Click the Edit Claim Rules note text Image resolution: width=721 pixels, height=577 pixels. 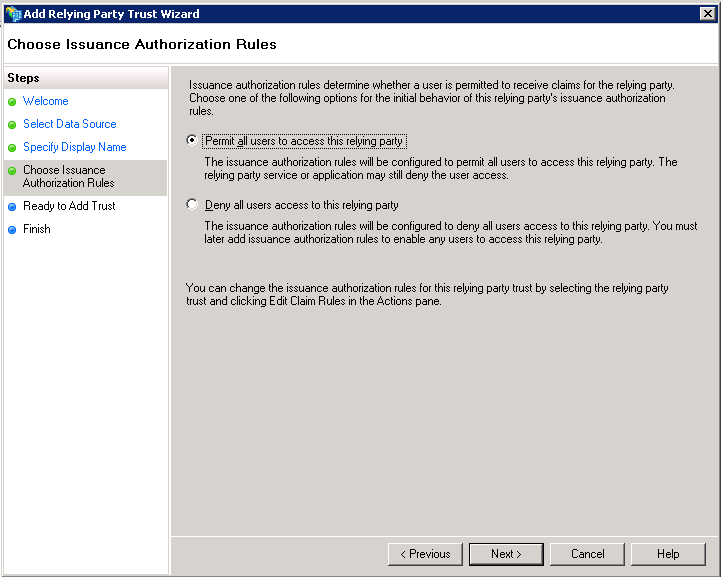[427, 294]
